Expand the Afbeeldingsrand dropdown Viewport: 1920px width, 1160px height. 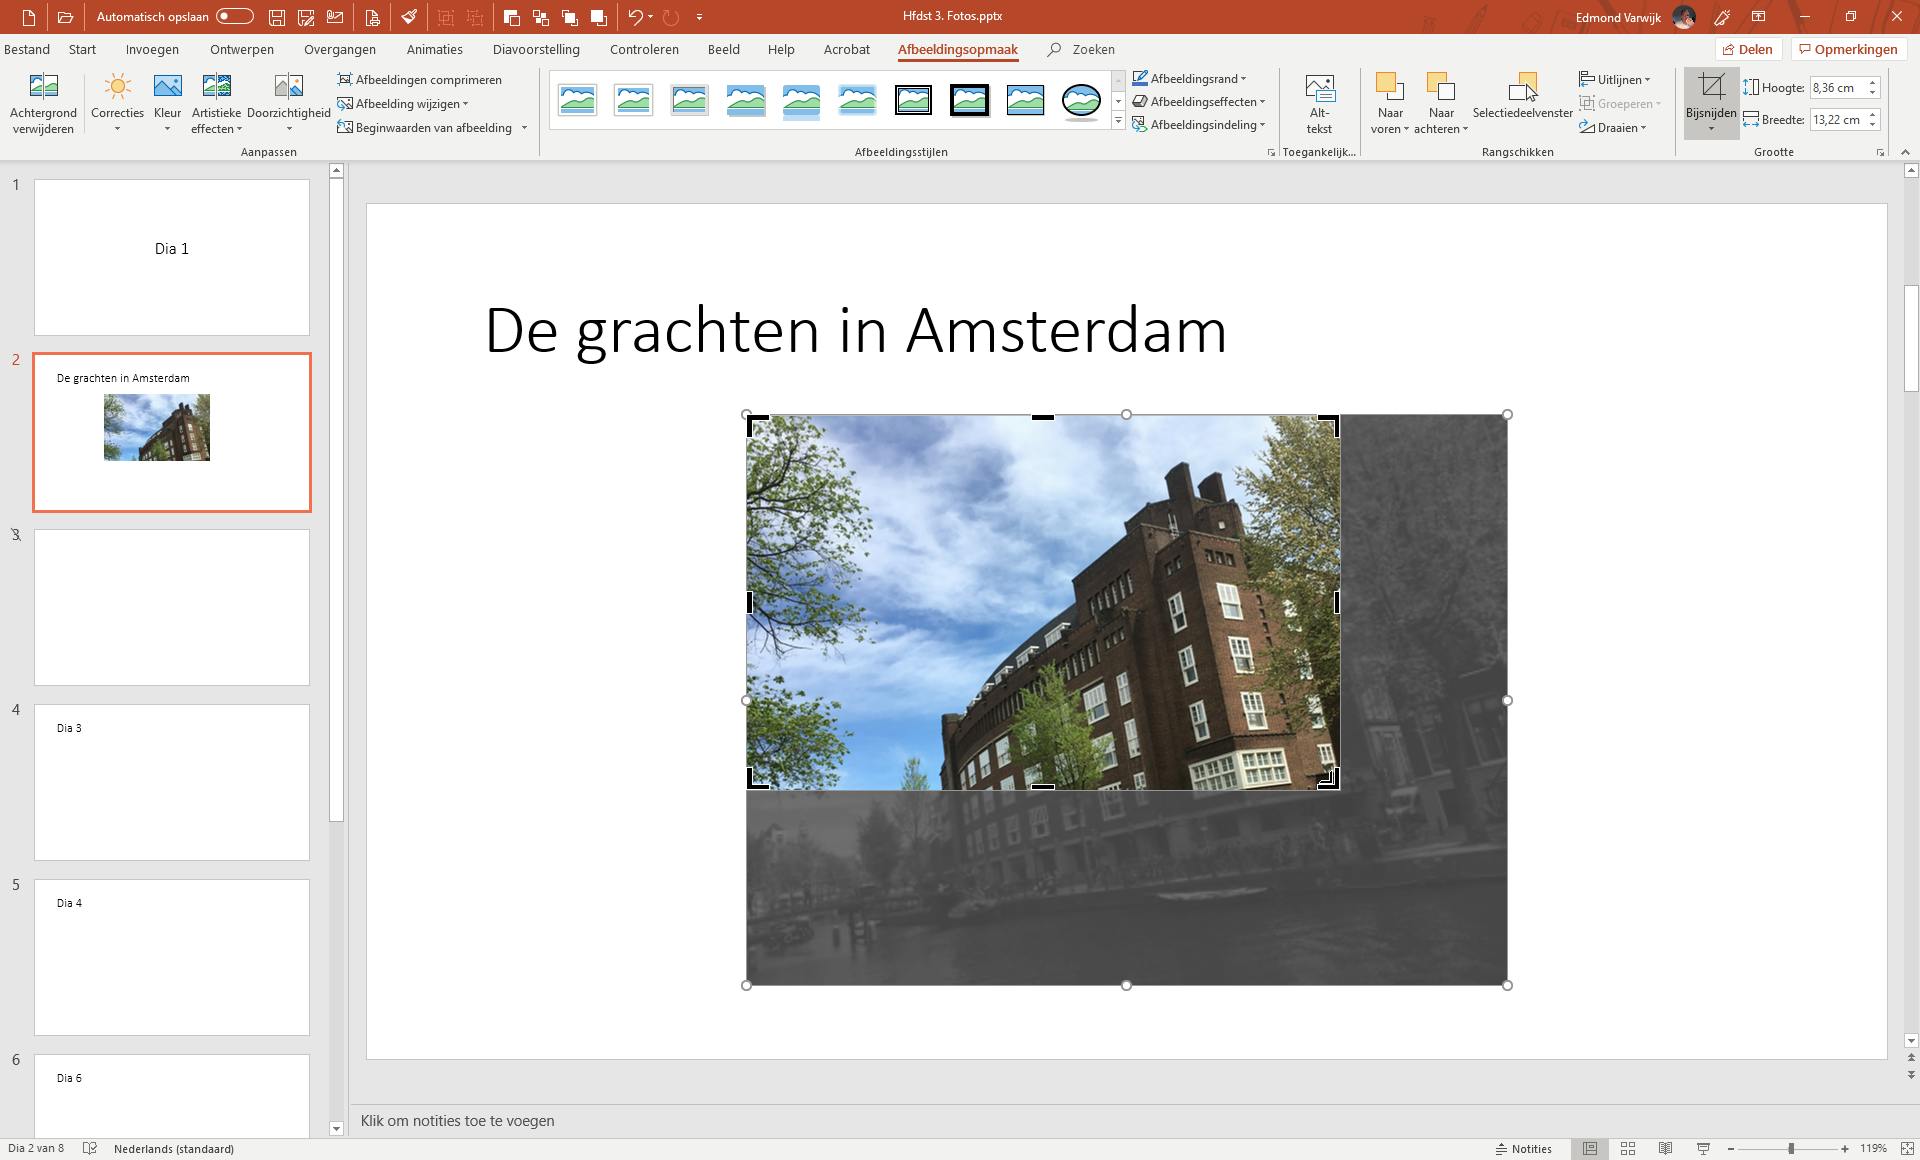[1243, 79]
